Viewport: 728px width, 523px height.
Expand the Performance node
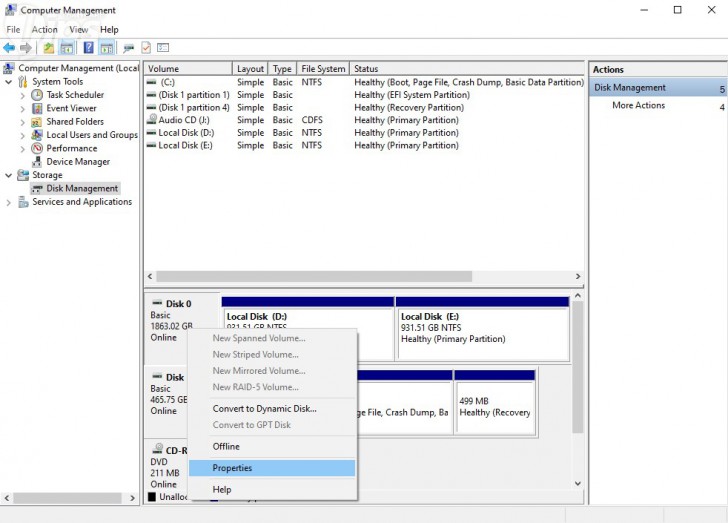point(22,149)
